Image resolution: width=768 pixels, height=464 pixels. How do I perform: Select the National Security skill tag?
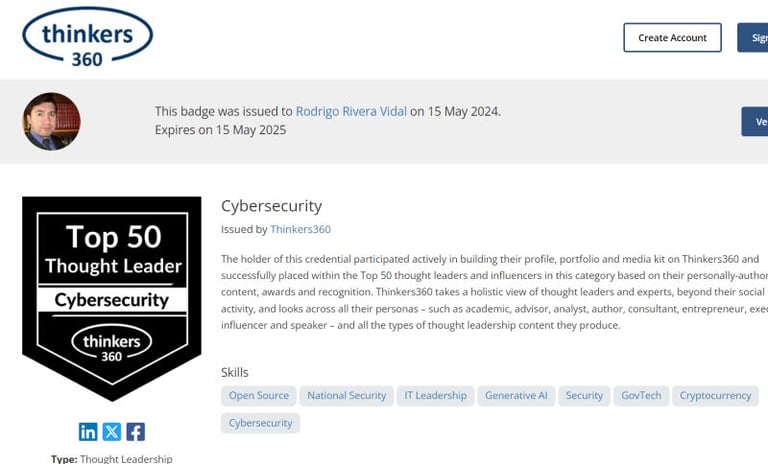346,396
